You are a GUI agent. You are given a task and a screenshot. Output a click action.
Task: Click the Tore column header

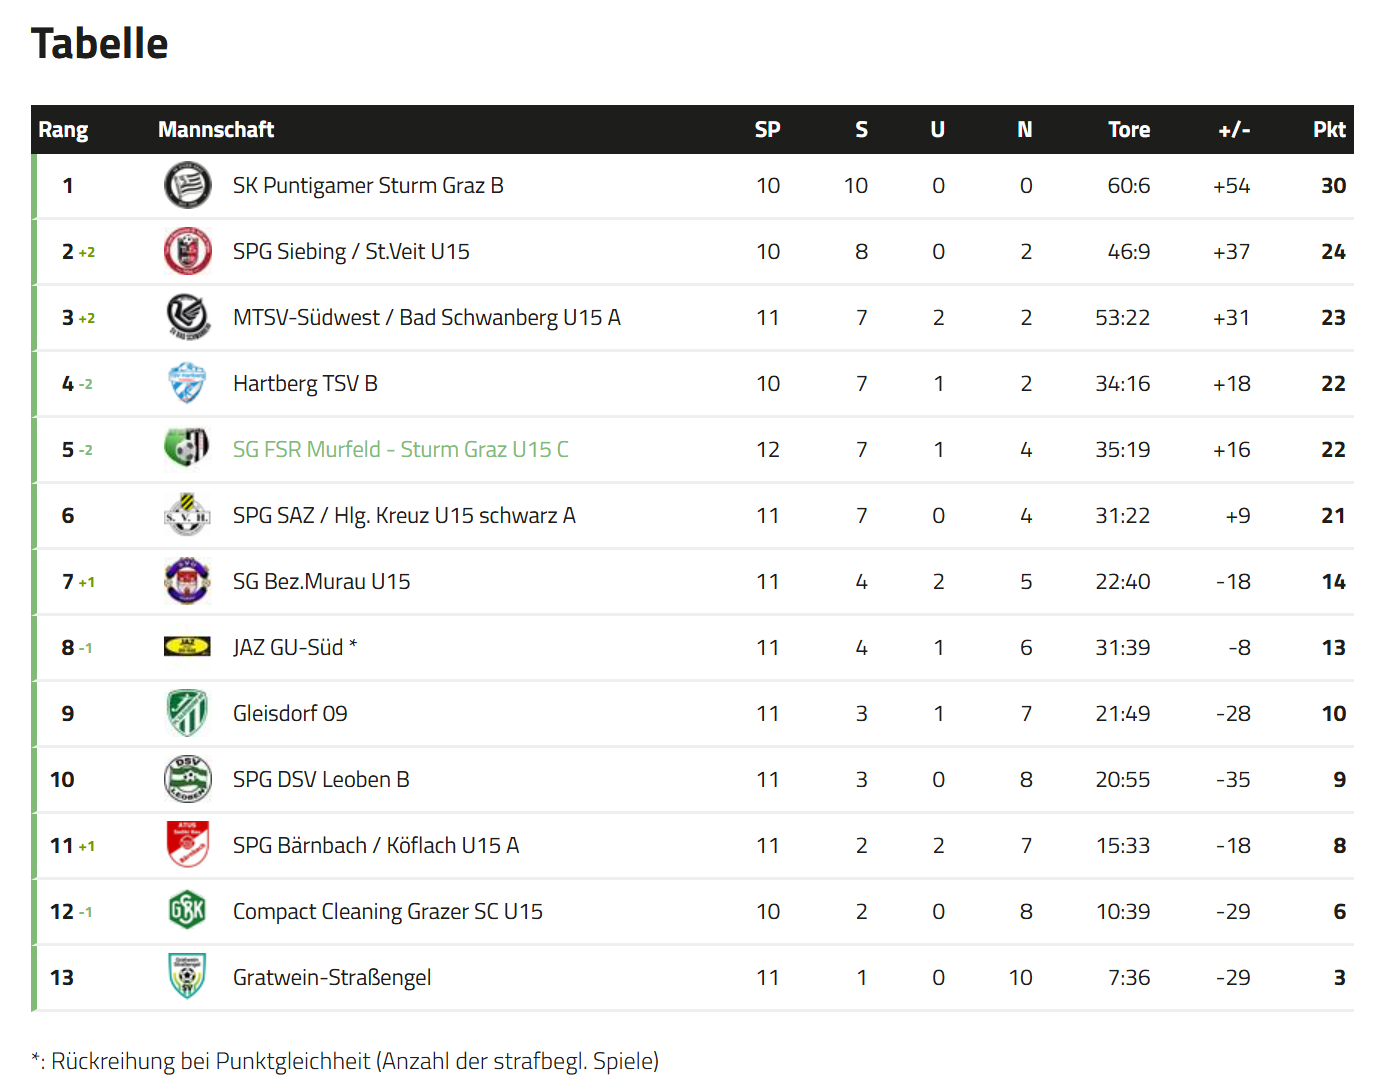point(1129,130)
